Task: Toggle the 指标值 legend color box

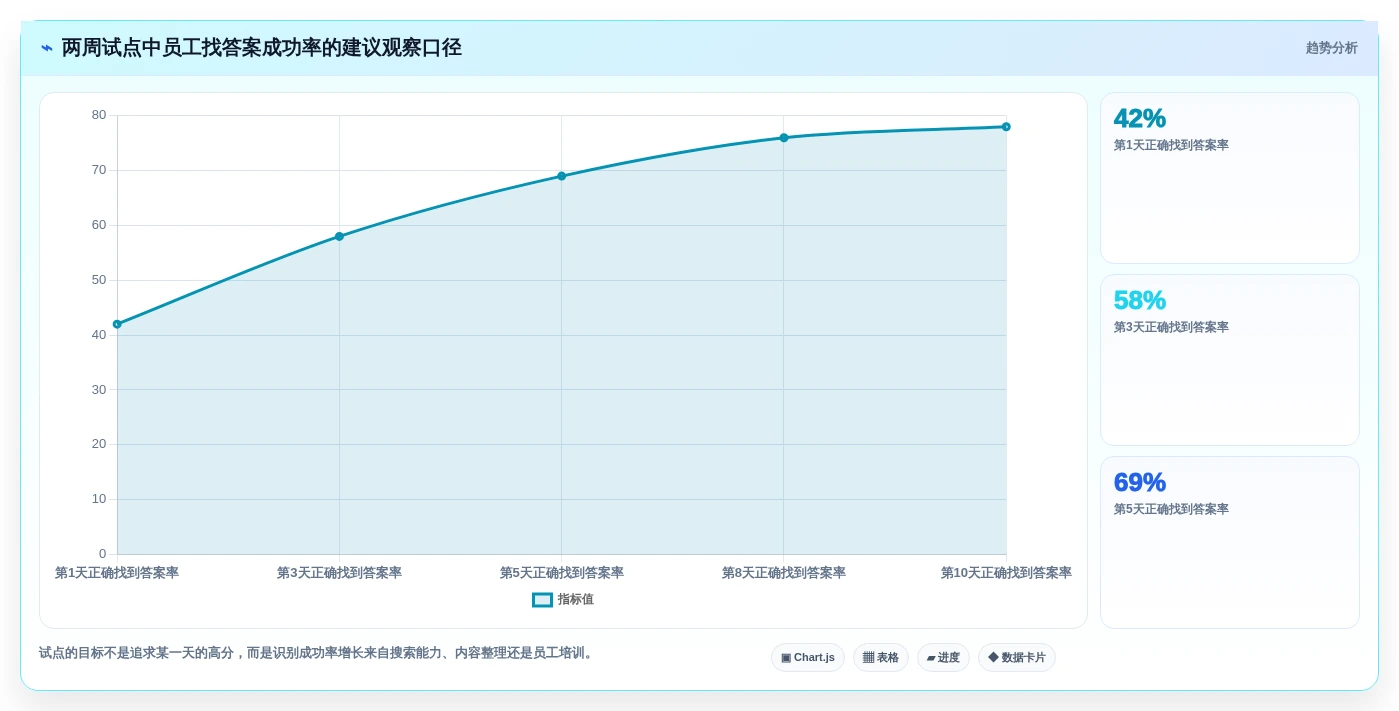Action: coord(542,600)
